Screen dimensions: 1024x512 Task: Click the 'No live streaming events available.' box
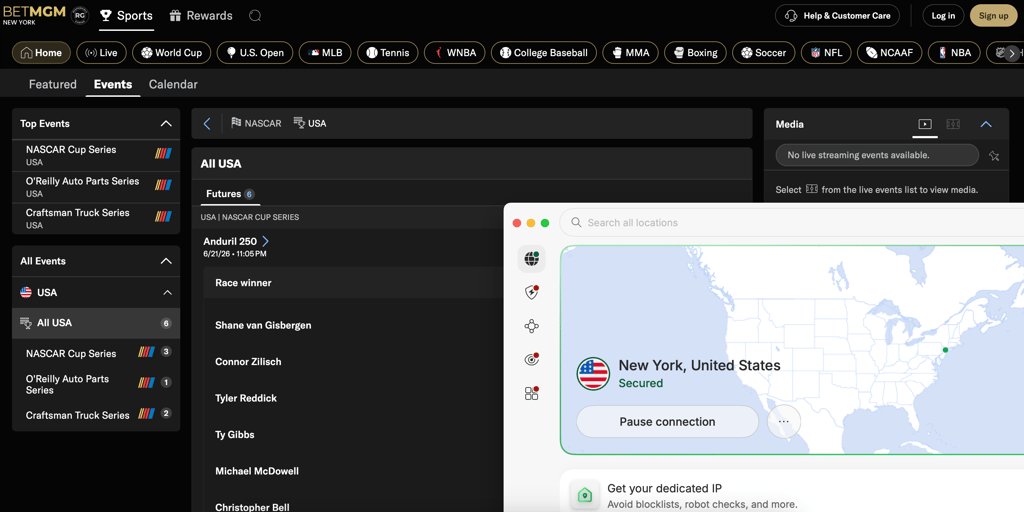[x=877, y=155]
